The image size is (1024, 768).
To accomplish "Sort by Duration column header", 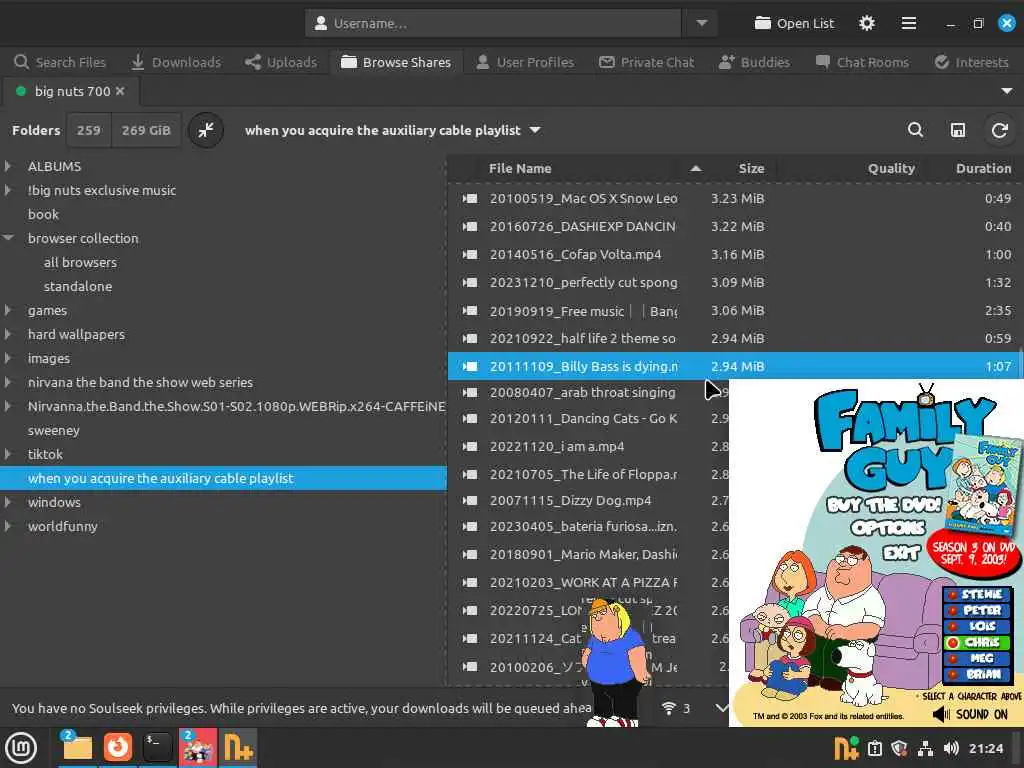I will 984,168.
